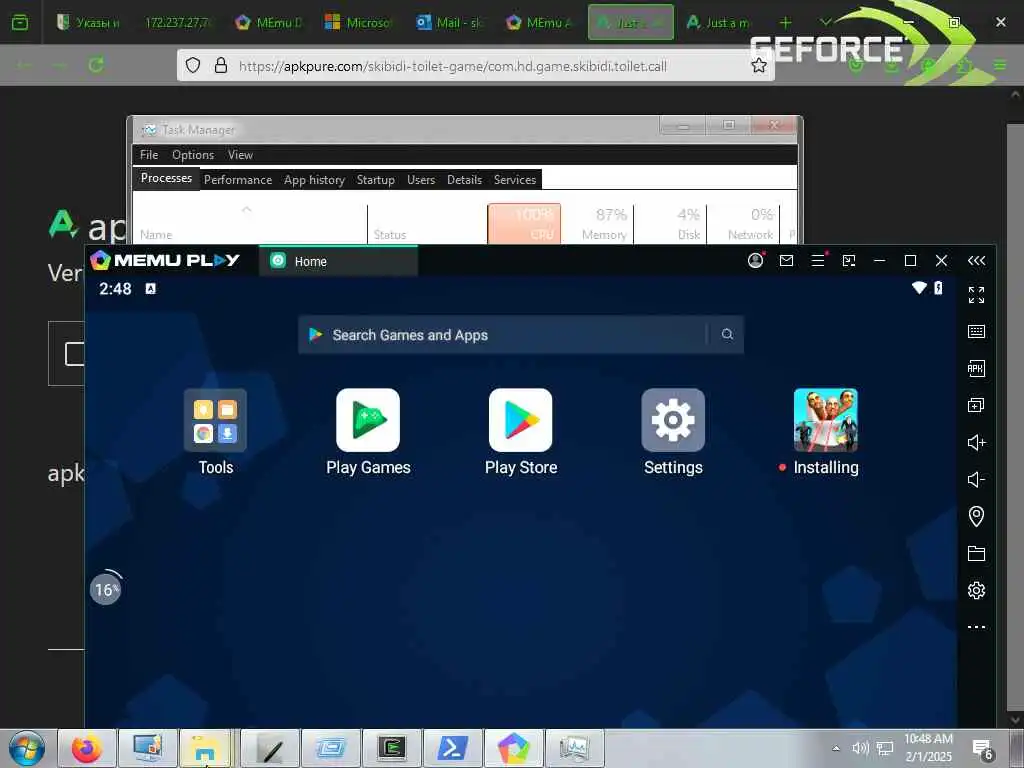1024x768 pixels.
Task: Select Processes tab in Task Manager
Action: pos(166,178)
